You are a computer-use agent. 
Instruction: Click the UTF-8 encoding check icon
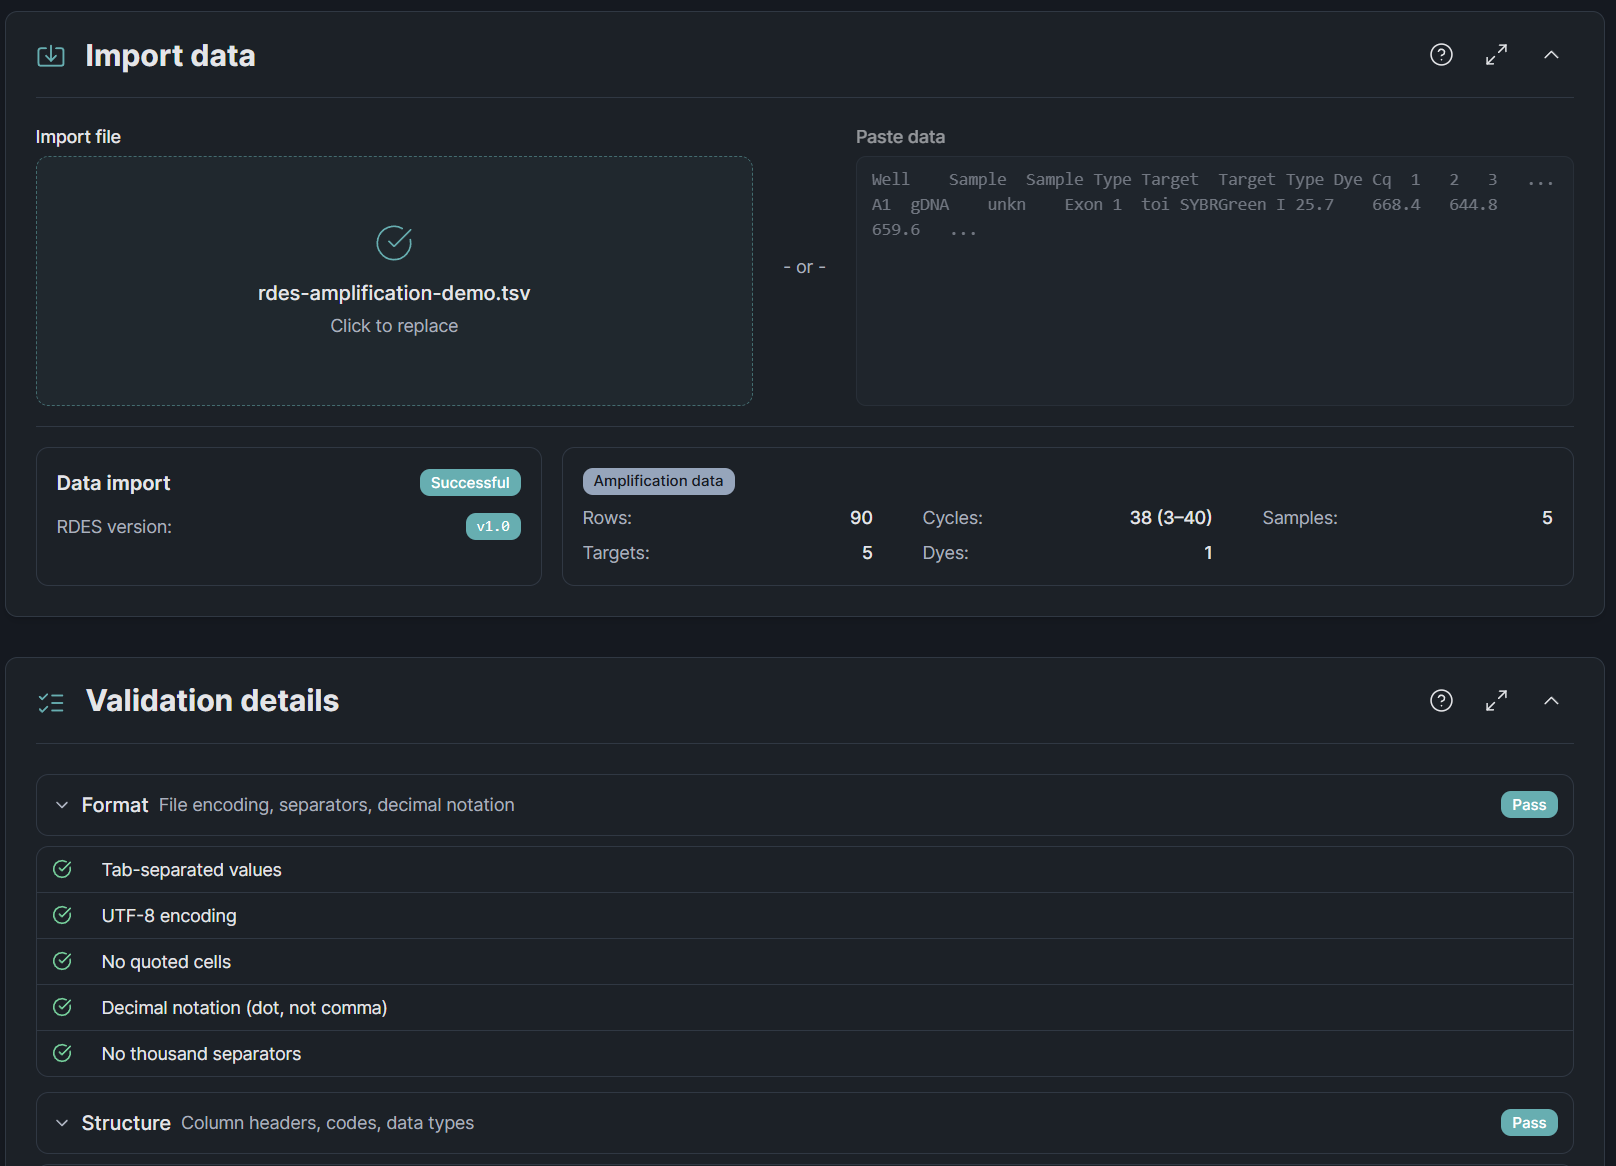click(62, 915)
